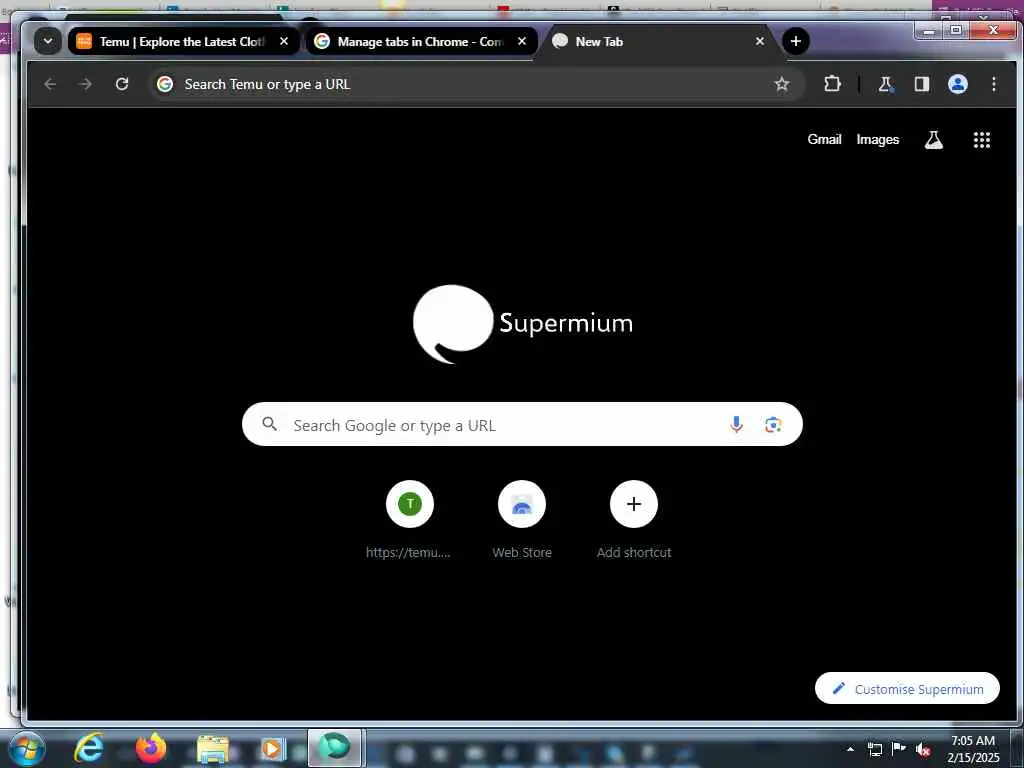Open the Google apps grid
This screenshot has width=1024, height=768.
click(982, 140)
